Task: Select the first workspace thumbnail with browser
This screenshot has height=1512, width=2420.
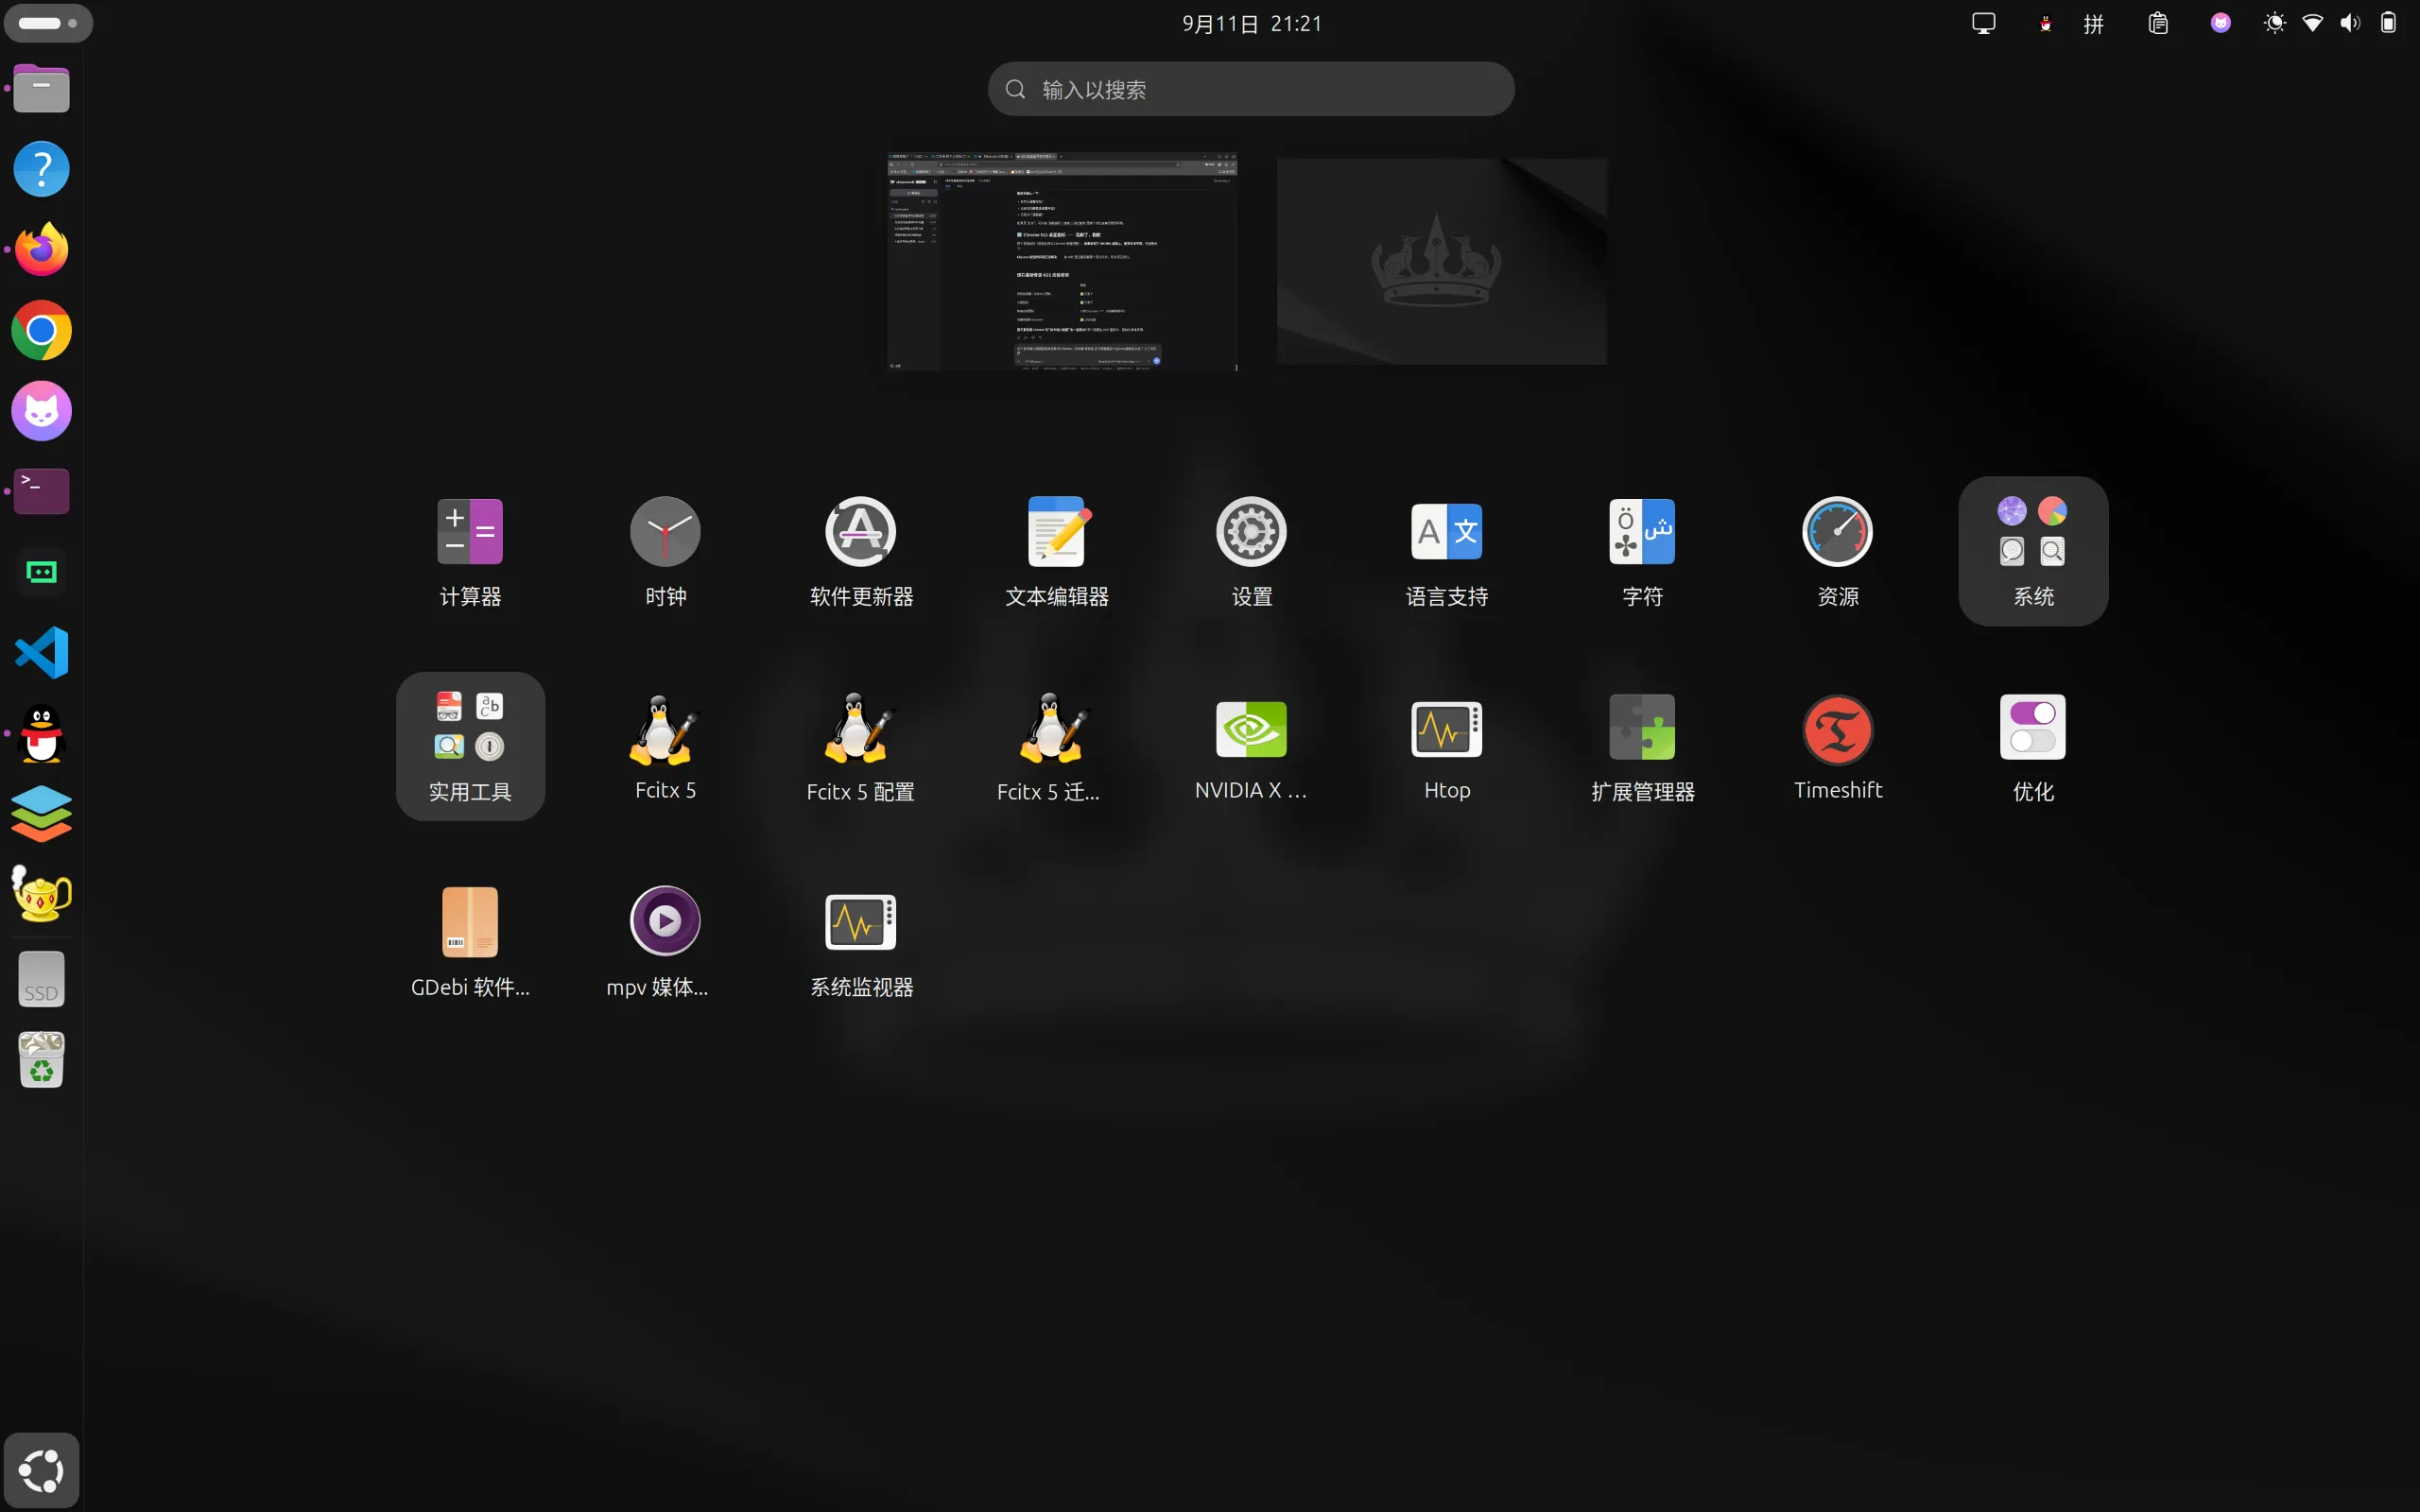Action: (1062, 261)
